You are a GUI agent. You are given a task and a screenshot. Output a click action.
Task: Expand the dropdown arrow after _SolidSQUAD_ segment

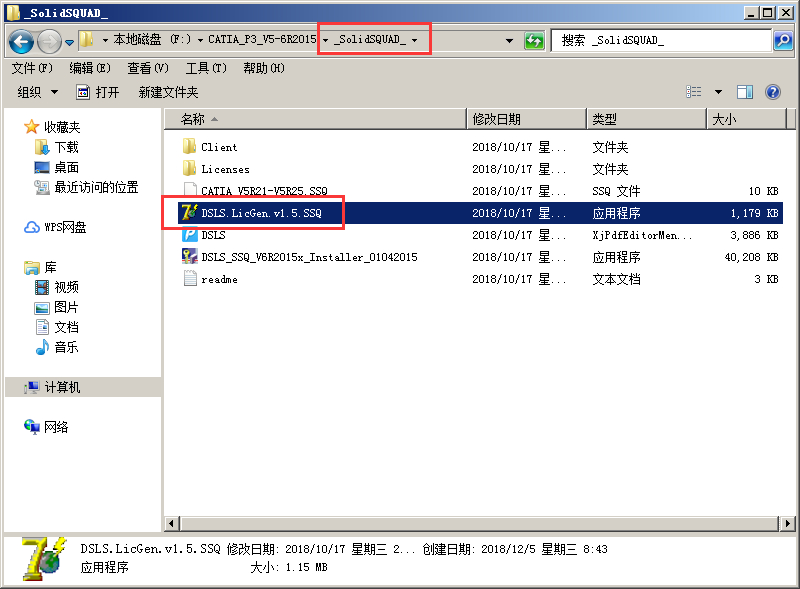click(x=414, y=40)
